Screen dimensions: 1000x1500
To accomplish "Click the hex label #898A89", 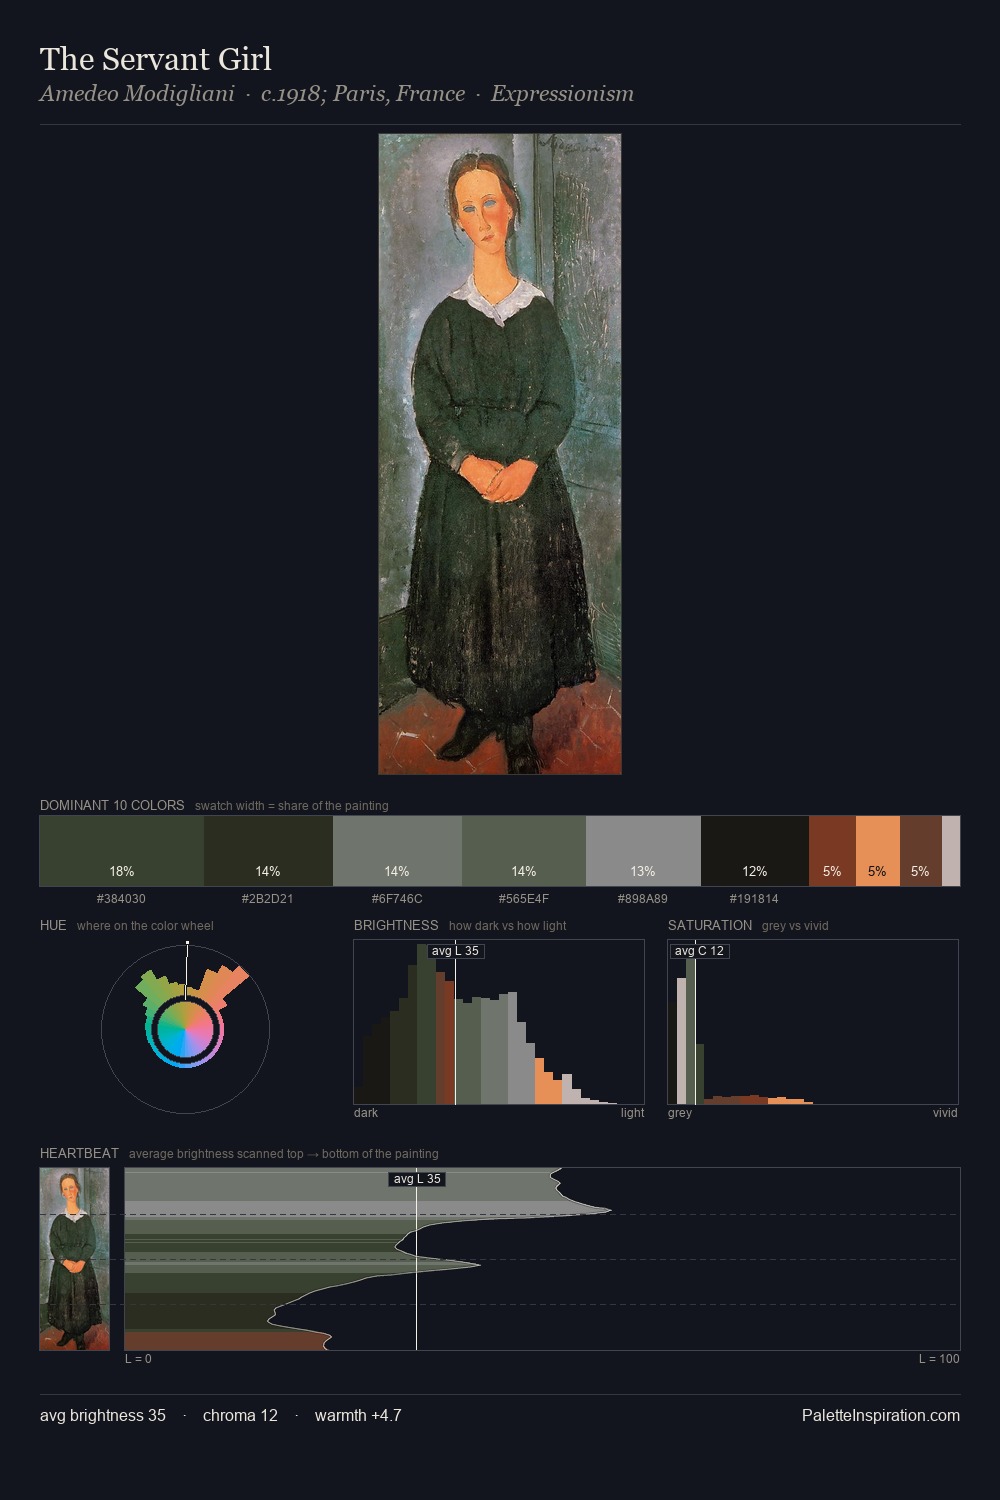I will [643, 899].
